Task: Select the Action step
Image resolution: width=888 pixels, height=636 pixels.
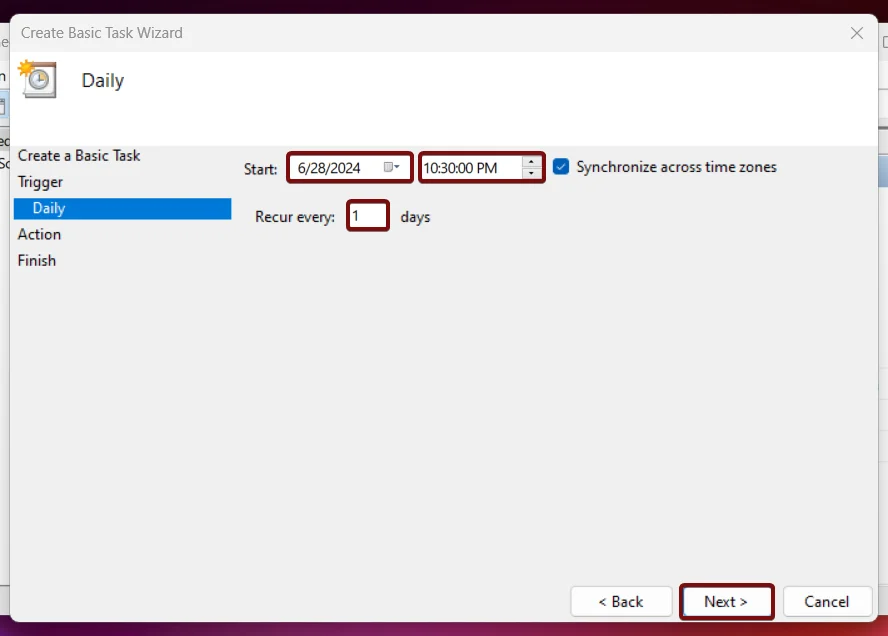Action: (x=39, y=234)
